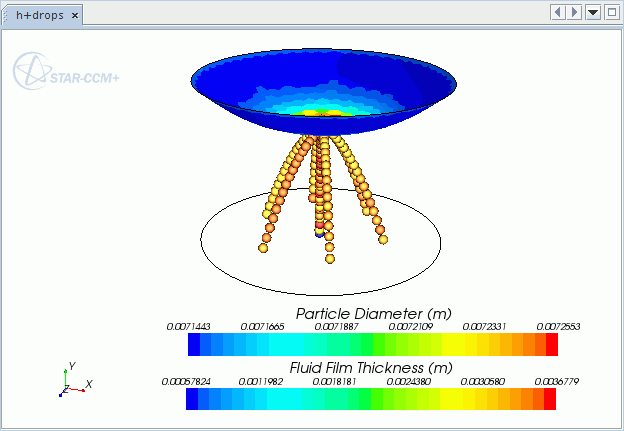The height and width of the screenshot is (431, 624).
Task: Click the Particle Diameter (m) legend title
Action: [x=371, y=314]
